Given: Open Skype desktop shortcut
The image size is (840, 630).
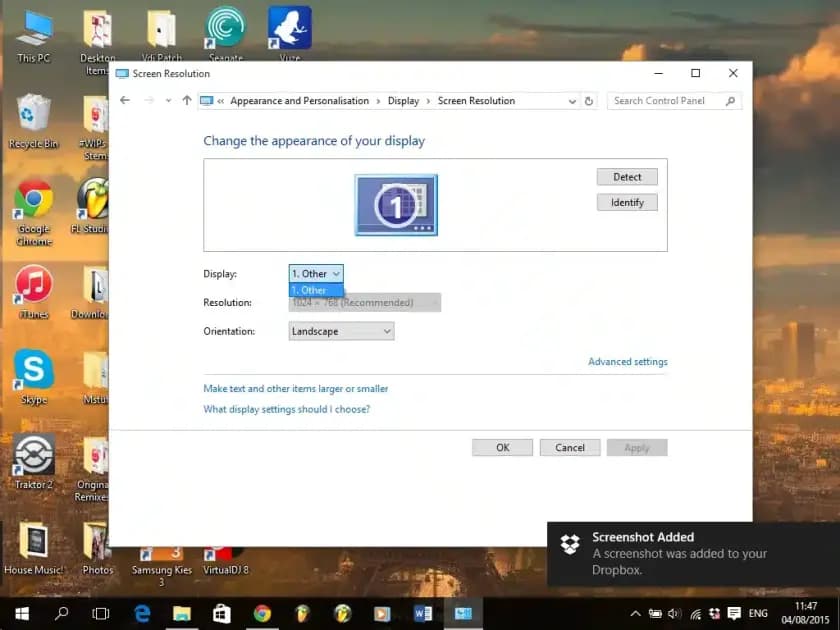Looking at the screenshot, I should coord(34,377).
